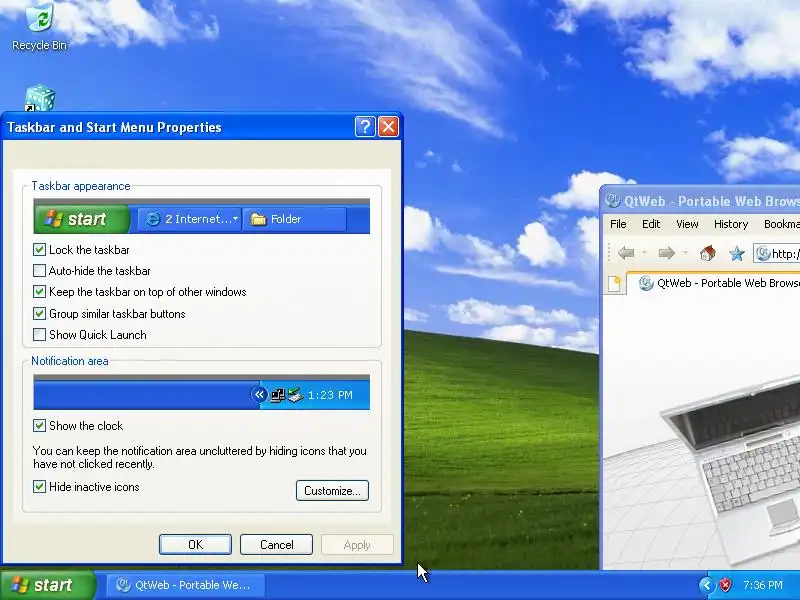Click the QtWeb address bar field
This screenshot has height=600, width=800.
pos(777,253)
